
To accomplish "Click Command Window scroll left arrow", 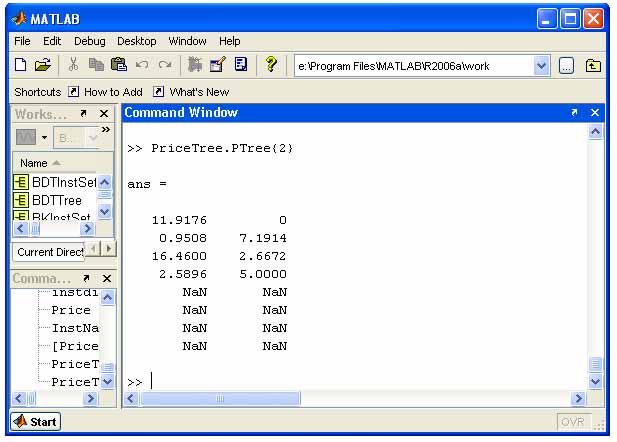I will pyautogui.click(x=131, y=399).
